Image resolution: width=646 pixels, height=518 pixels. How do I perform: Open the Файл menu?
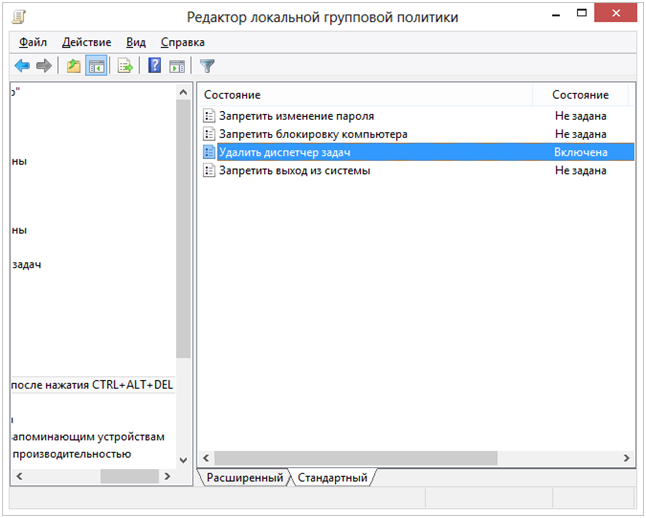coord(33,42)
